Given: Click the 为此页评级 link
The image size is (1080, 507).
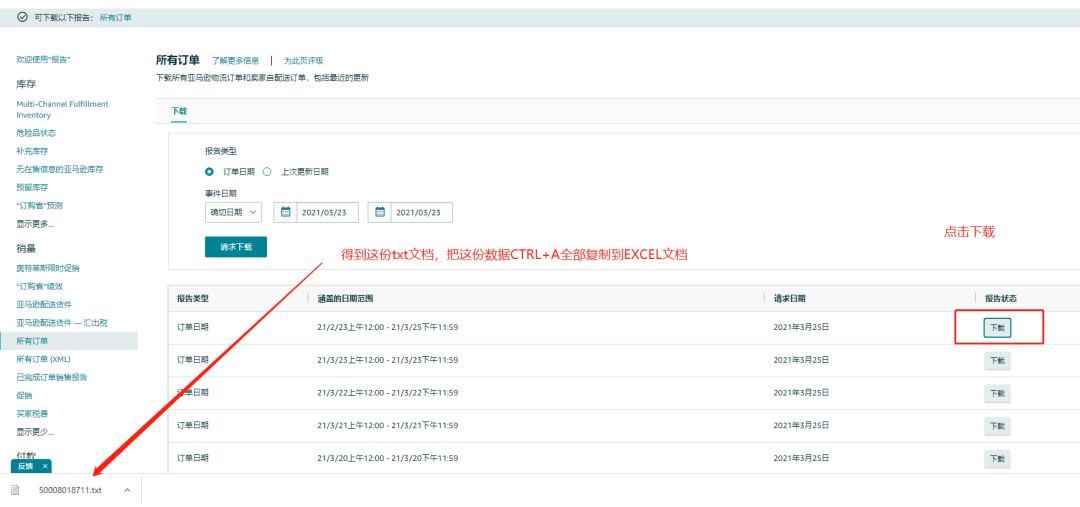Looking at the screenshot, I should 303,61.
